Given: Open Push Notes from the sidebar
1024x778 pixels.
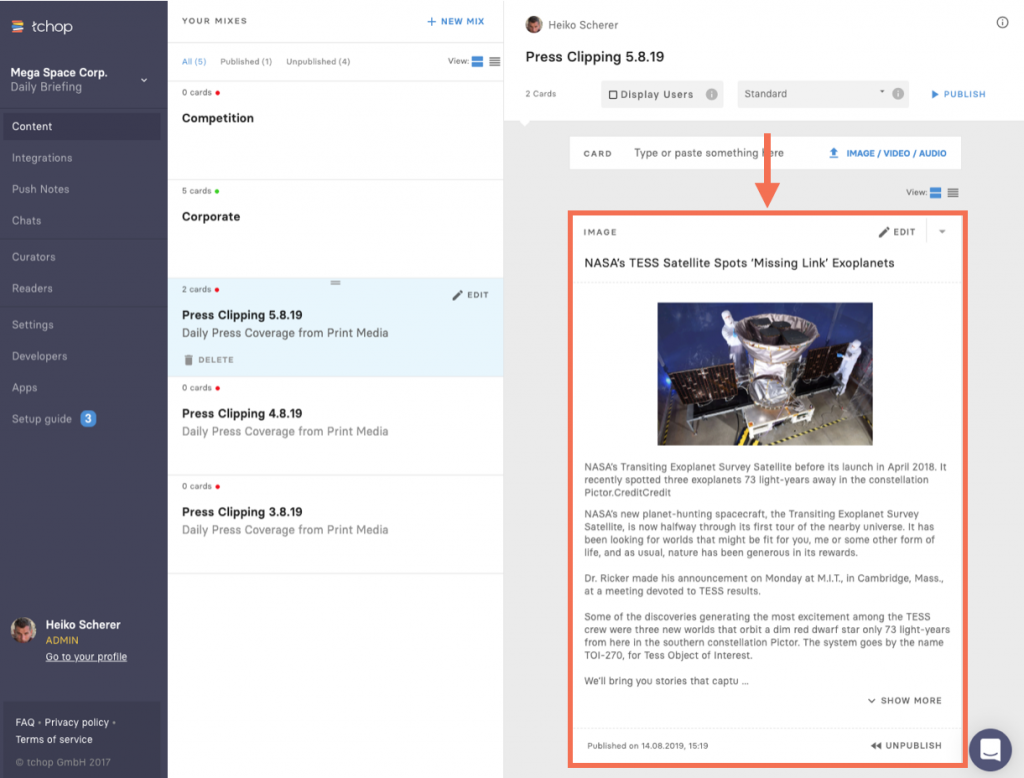Looking at the screenshot, I should 40,189.
